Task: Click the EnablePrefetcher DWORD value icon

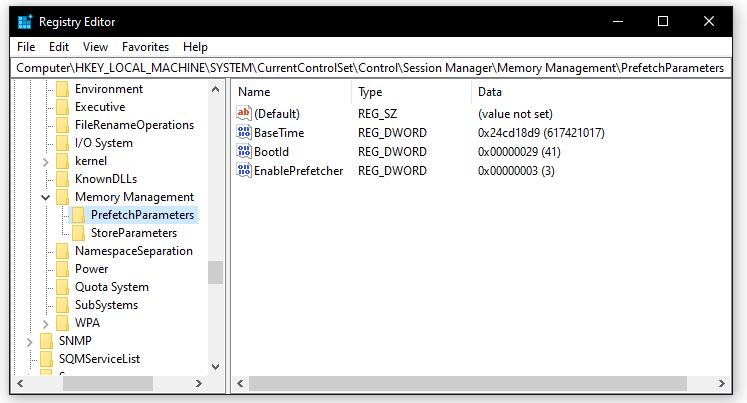Action: tap(243, 171)
